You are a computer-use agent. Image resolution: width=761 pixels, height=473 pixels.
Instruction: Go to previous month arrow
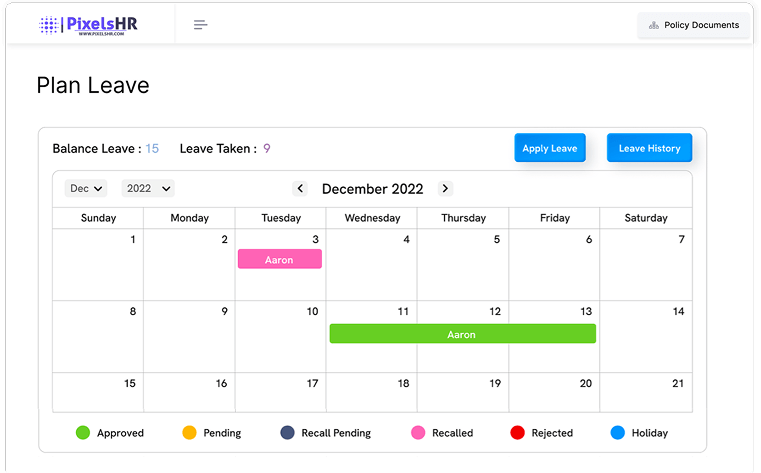pyautogui.click(x=300, y=188)
